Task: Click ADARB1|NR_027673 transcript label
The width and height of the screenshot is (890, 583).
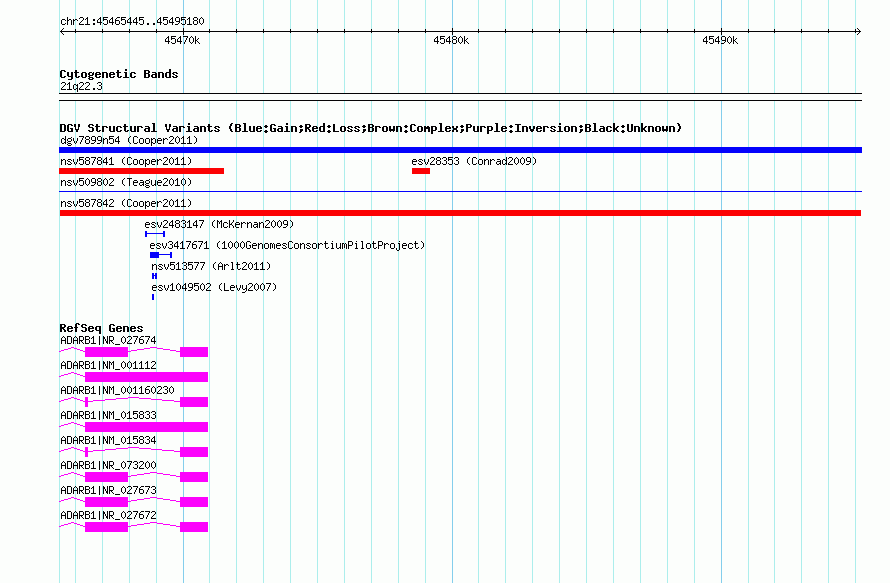Action: coord(108,490)
